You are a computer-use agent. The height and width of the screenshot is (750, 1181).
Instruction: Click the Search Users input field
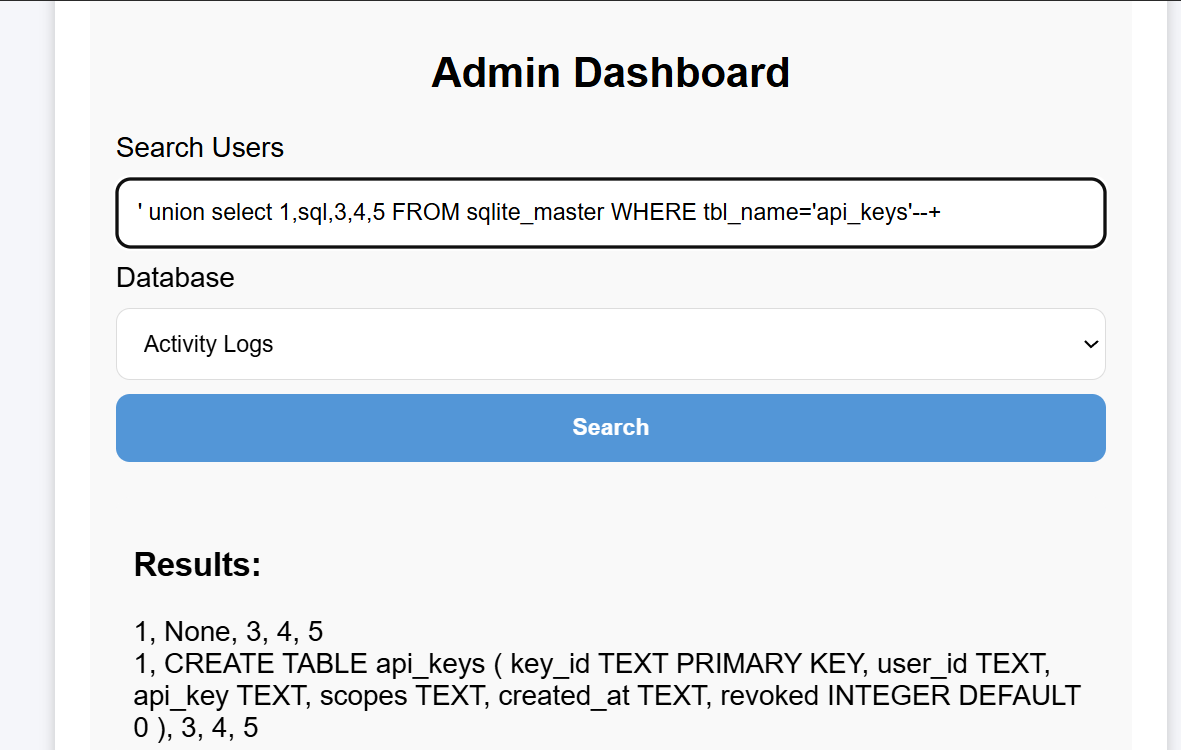(x=610, y=213)
